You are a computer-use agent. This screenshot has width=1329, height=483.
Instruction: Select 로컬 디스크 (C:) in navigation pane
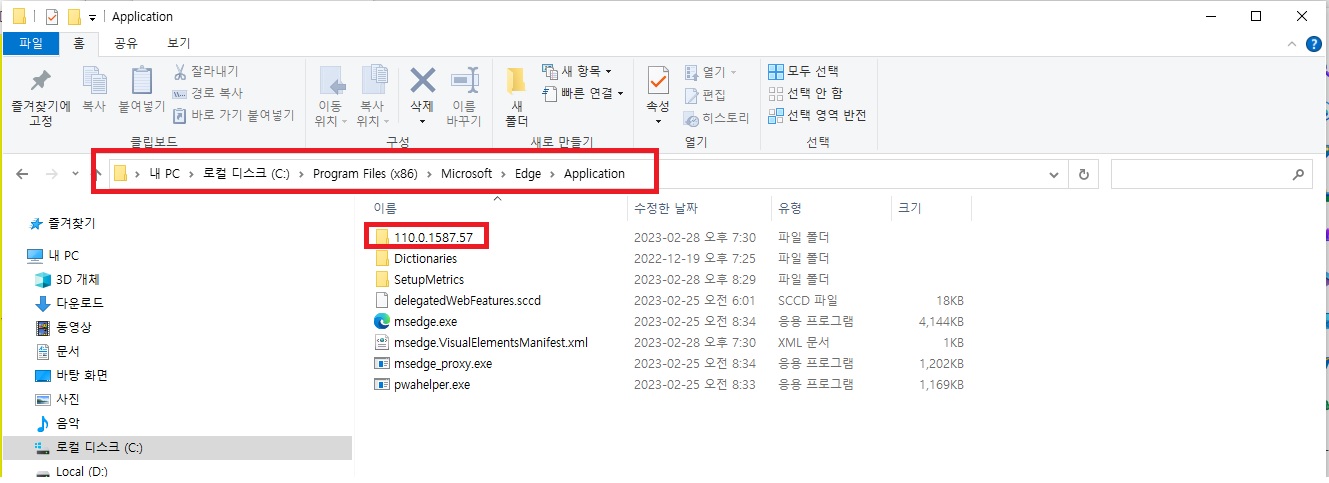coord(98,447)
